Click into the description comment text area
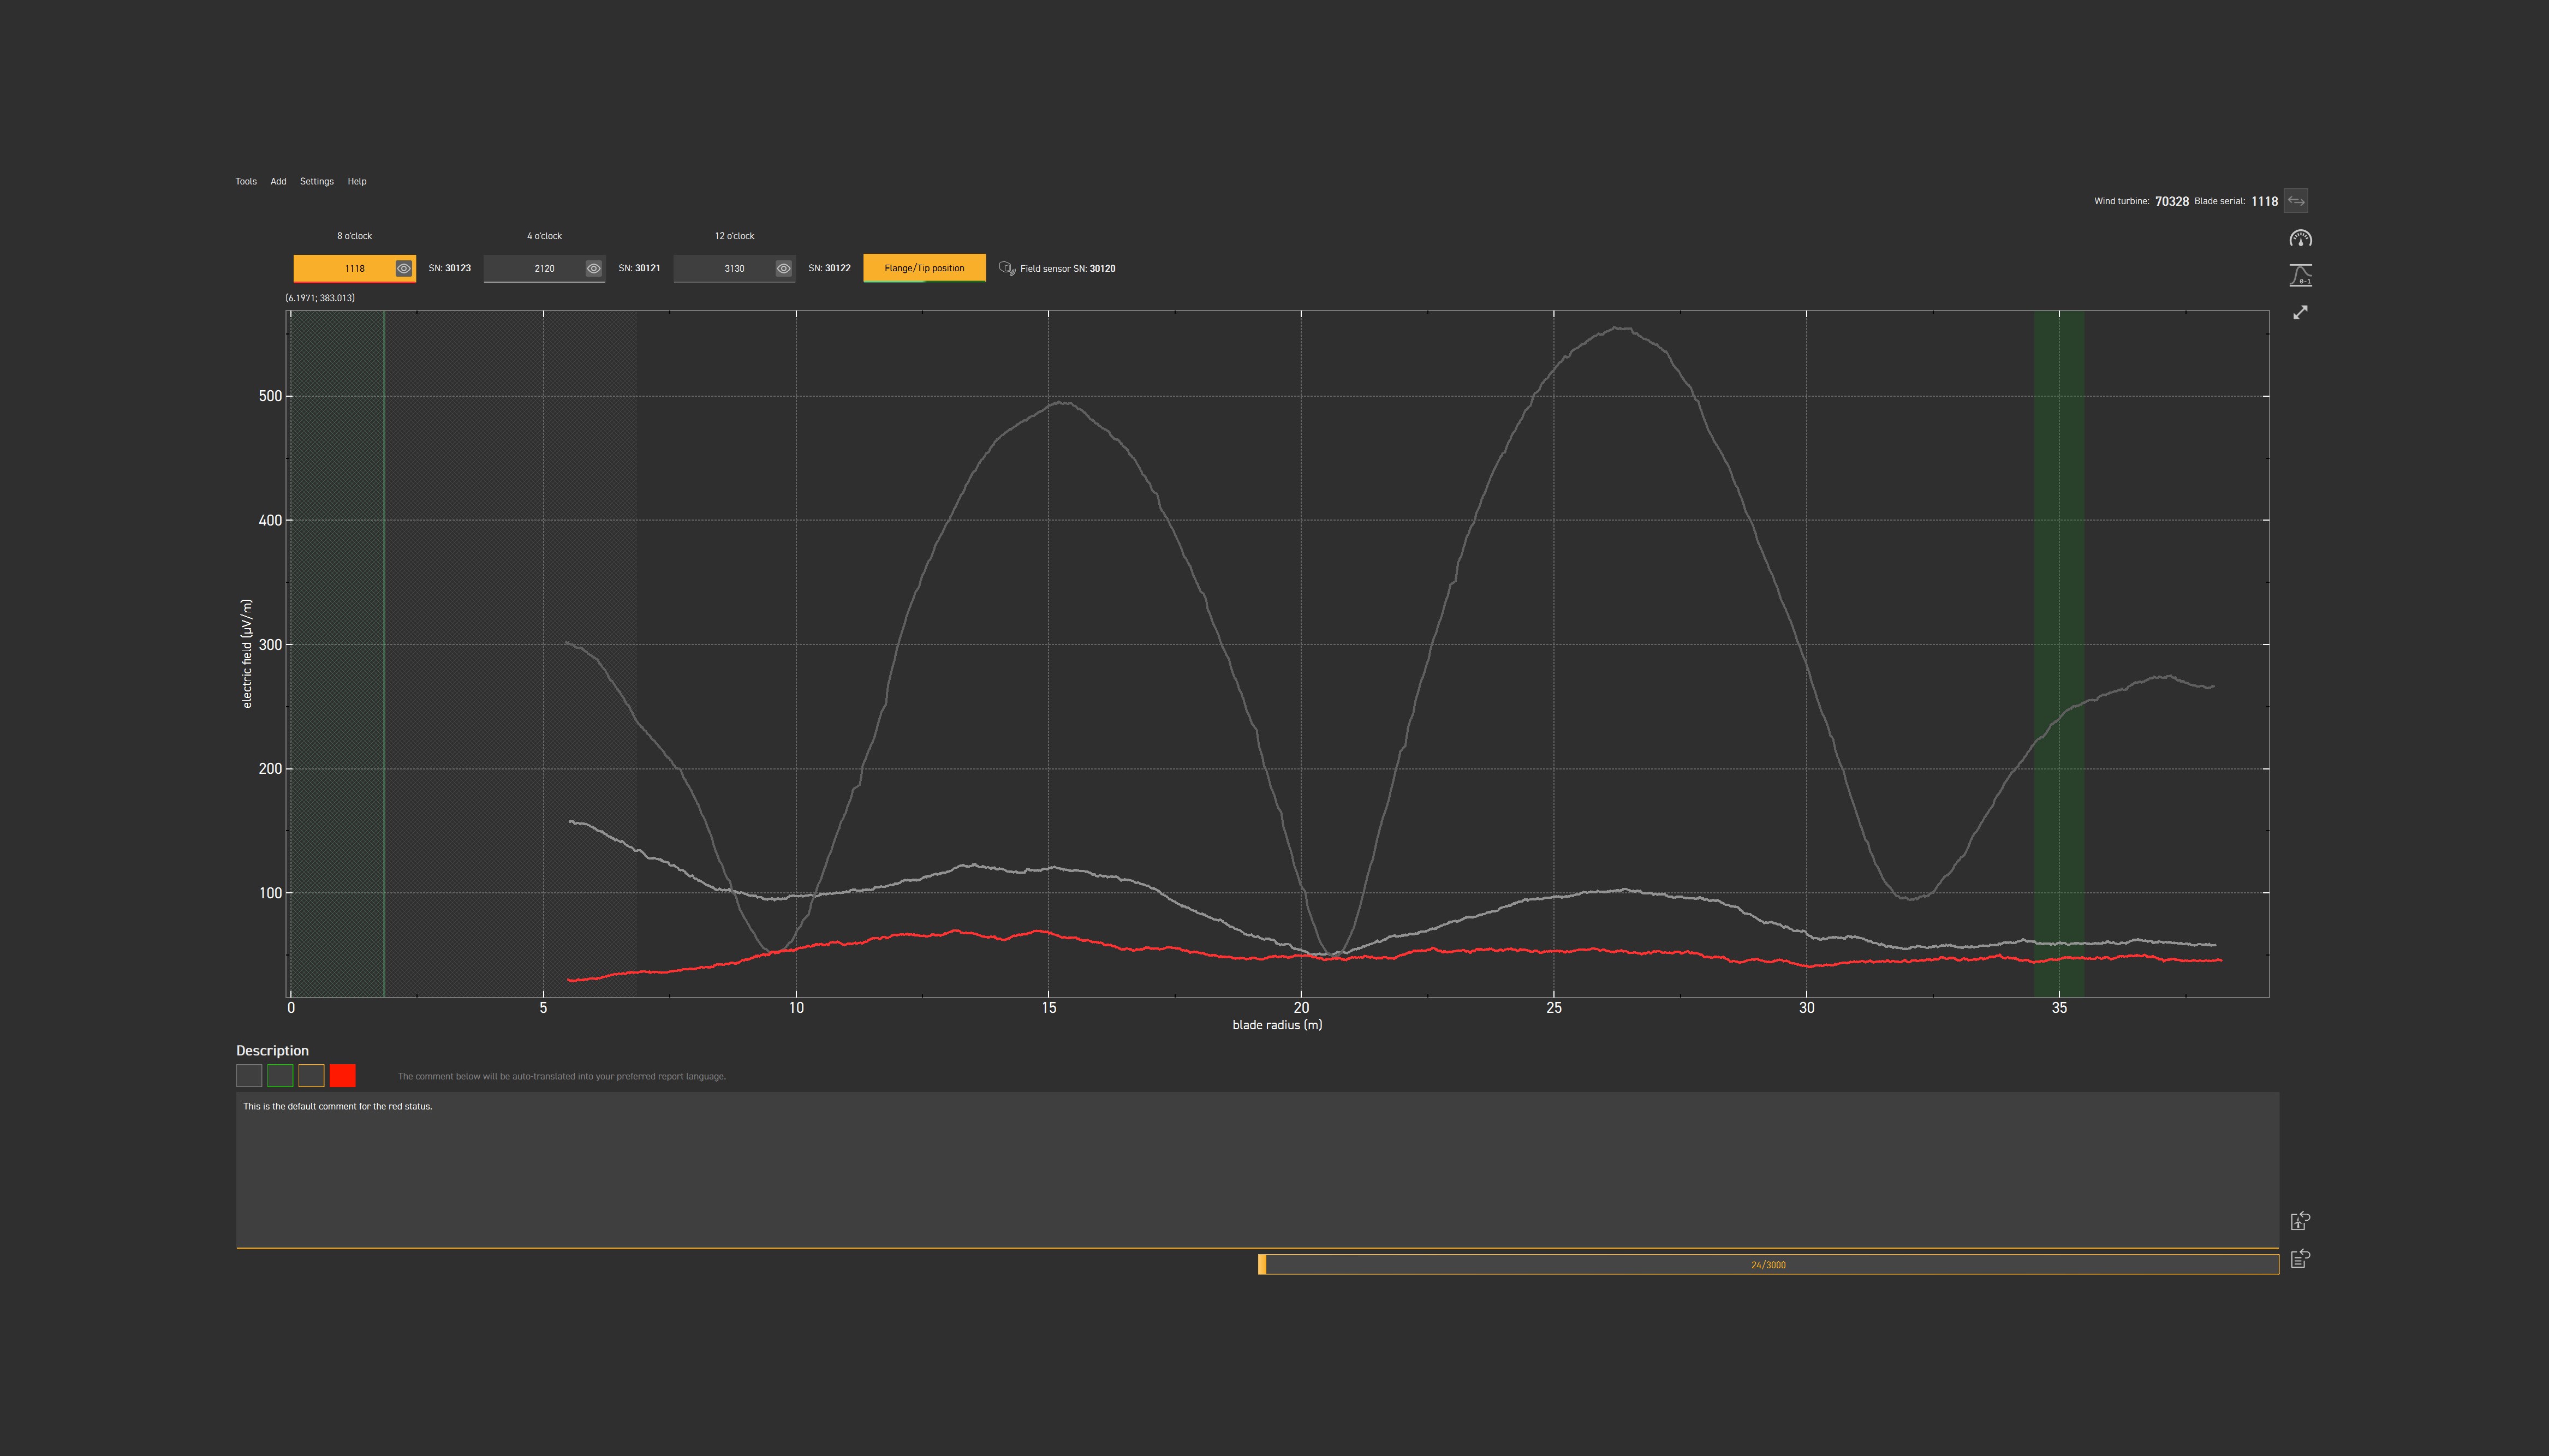This screenshot has width=2549, height=1456. 1256,1170
